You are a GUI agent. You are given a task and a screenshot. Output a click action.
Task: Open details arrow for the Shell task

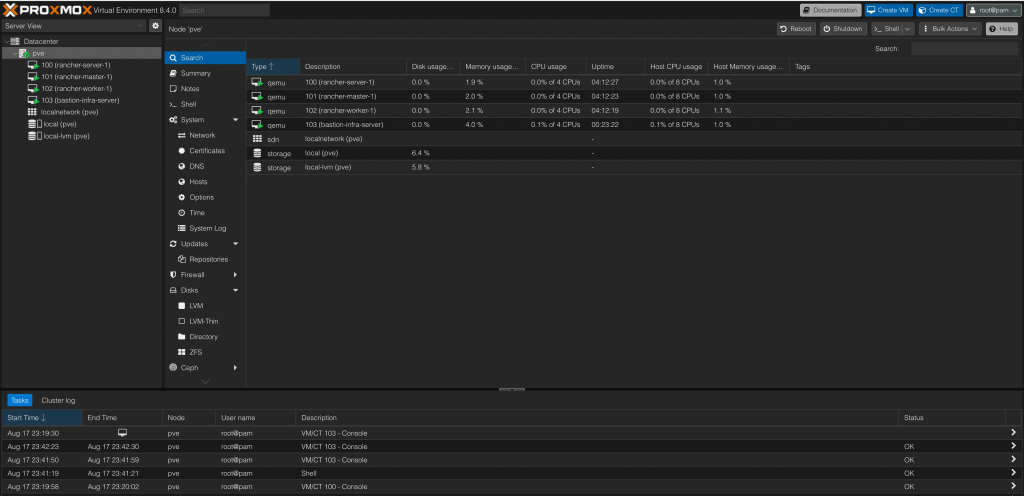[x=1013, y=473]
